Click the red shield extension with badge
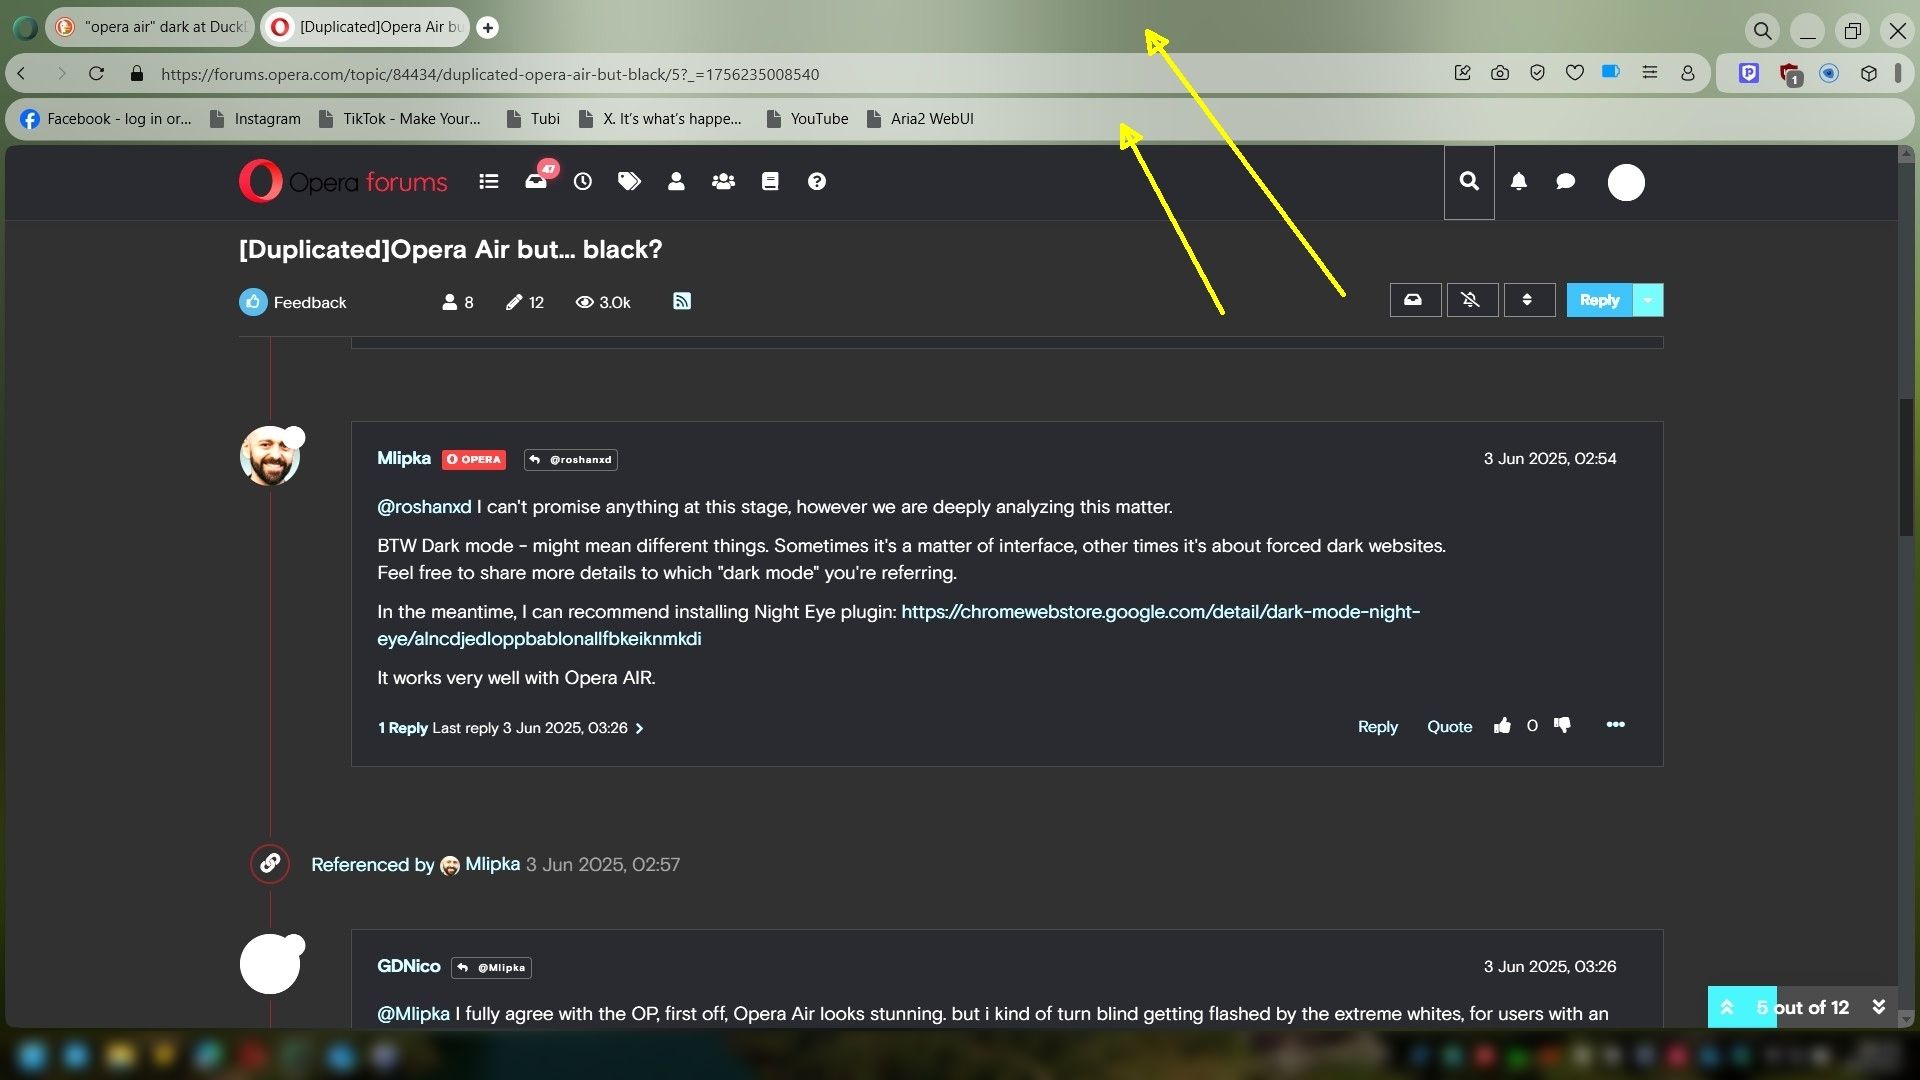This screenshot has width=1920, height=1080. point(1790,74)
